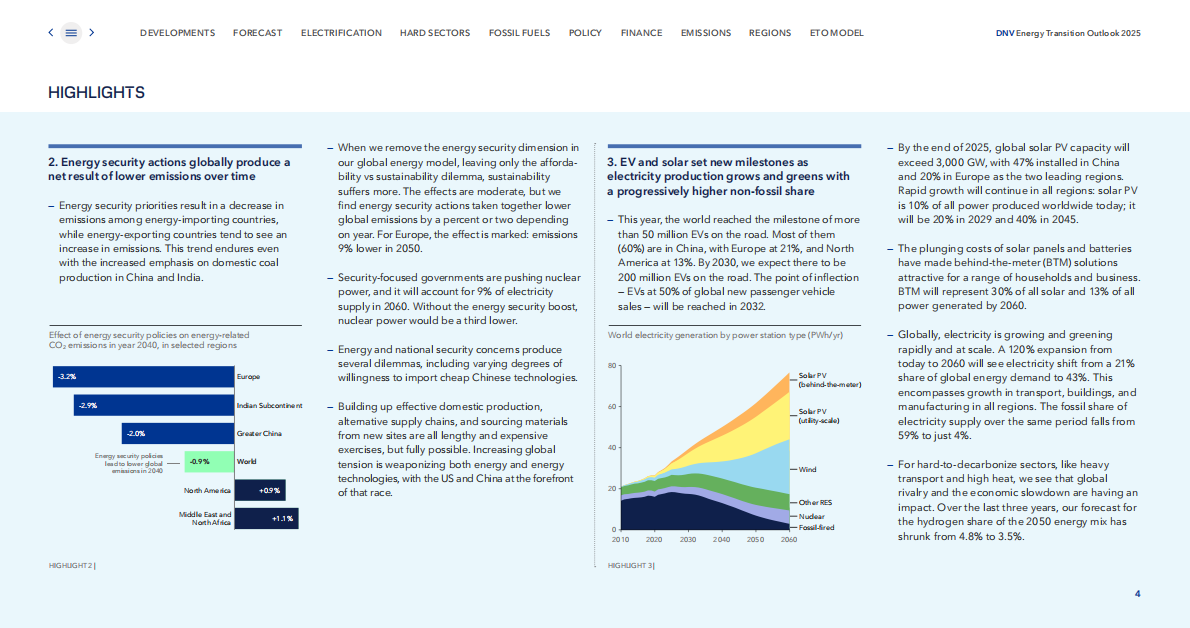Click the Middle East +1.1% bar
Viewport: 1190px width, 628px height.
[x=266, y=519]
